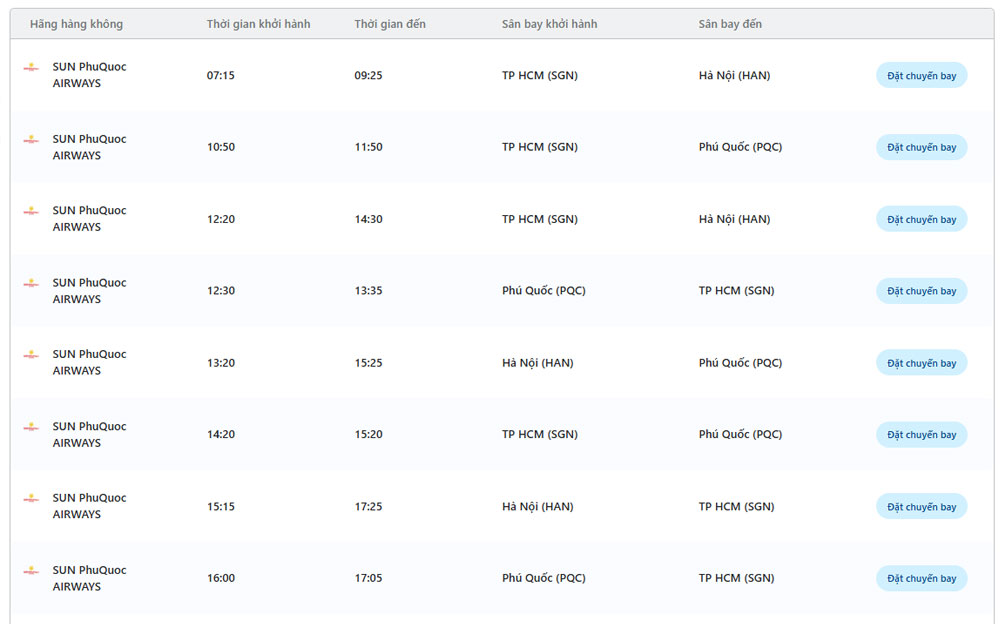
Task: Select Đặt chuyến bay for the 12:30 departure
Action: pyautogui.click(x=921, y=291)
